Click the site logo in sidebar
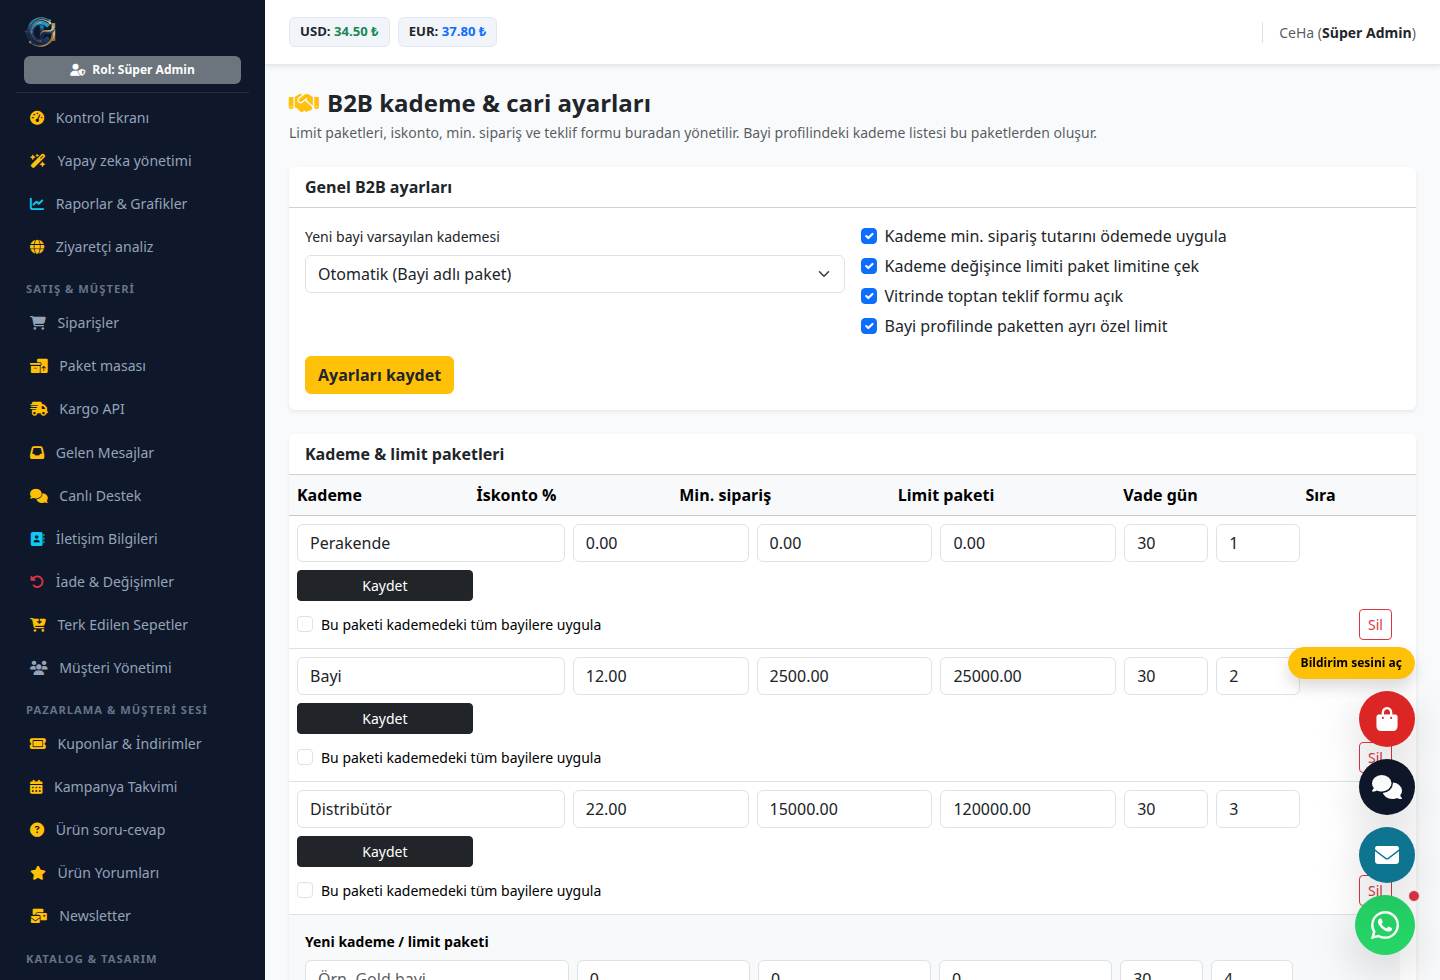The height and width of the screenshot is (980, 1440). pyautogui.click(x=41, y=32)
